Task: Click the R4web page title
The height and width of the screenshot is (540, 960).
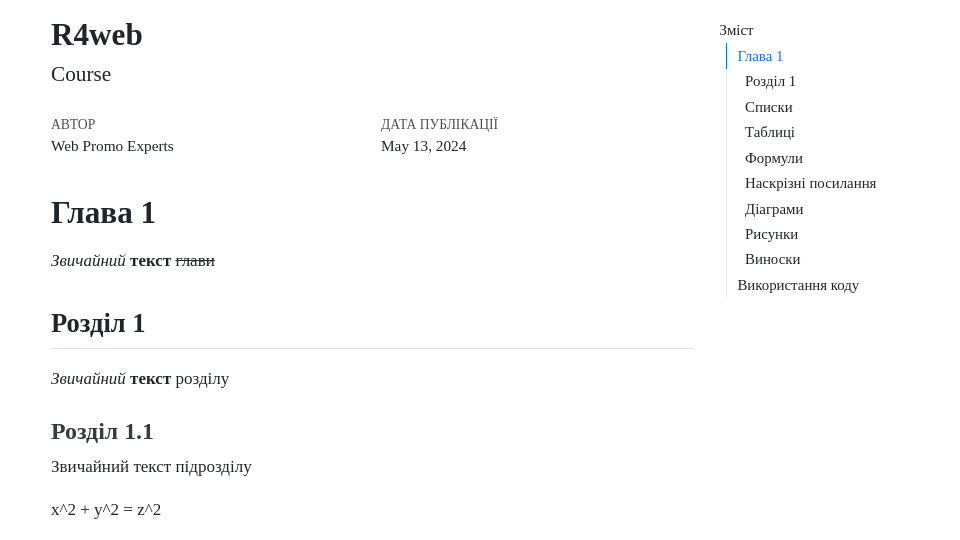Action: pos(97,35)
